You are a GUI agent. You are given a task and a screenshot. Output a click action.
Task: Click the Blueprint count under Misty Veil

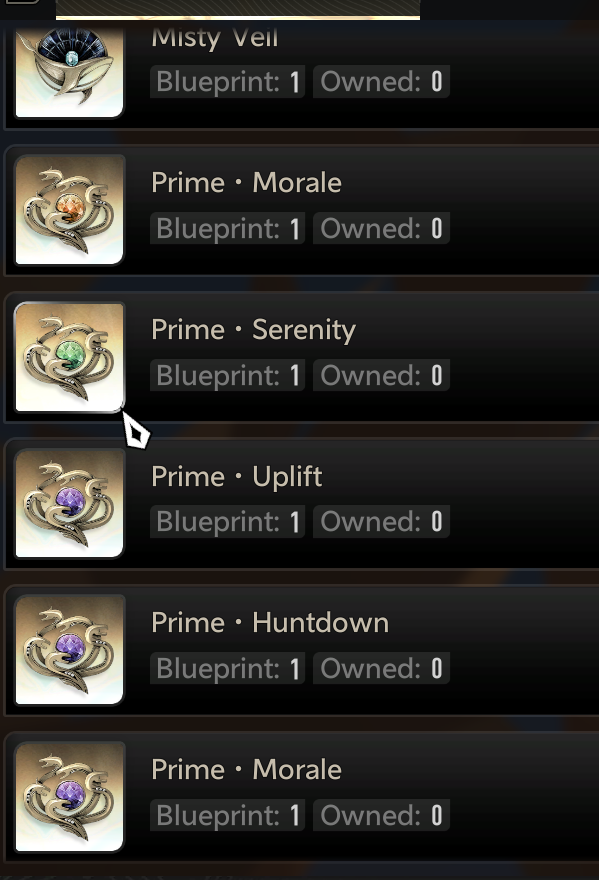(x=227, y=82)
